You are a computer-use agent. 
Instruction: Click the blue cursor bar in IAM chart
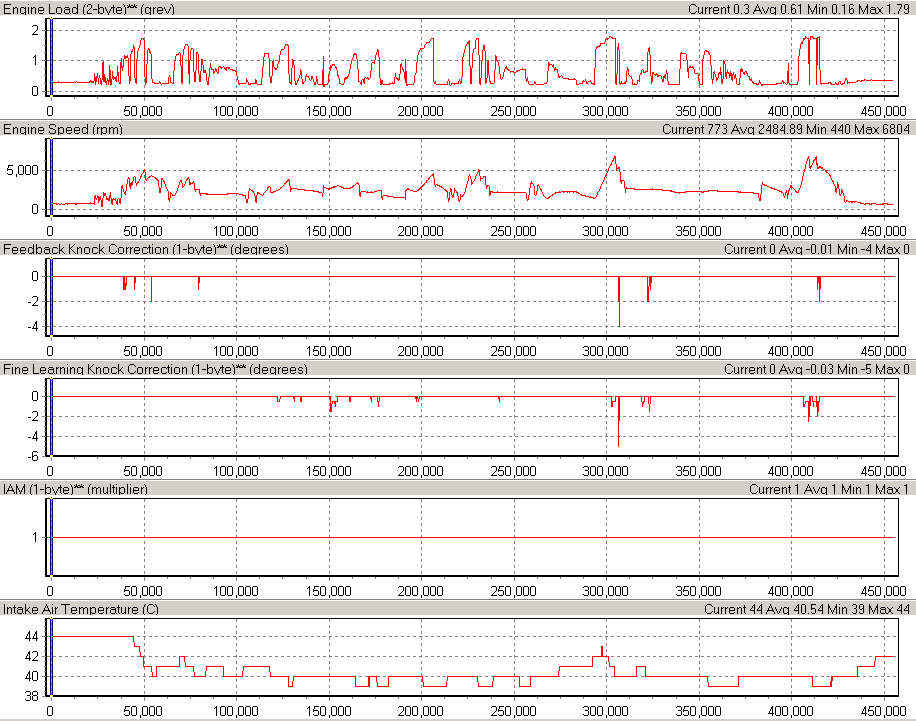click(49, 538)
